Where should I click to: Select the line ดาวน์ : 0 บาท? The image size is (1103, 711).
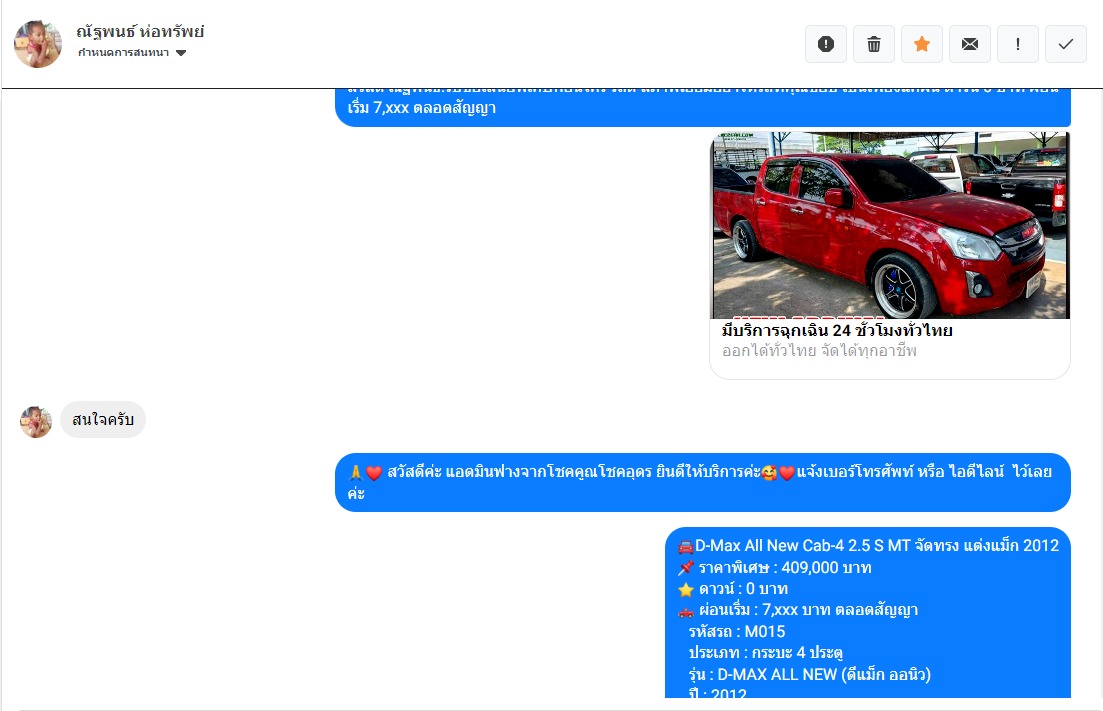(x=733, y=589)
